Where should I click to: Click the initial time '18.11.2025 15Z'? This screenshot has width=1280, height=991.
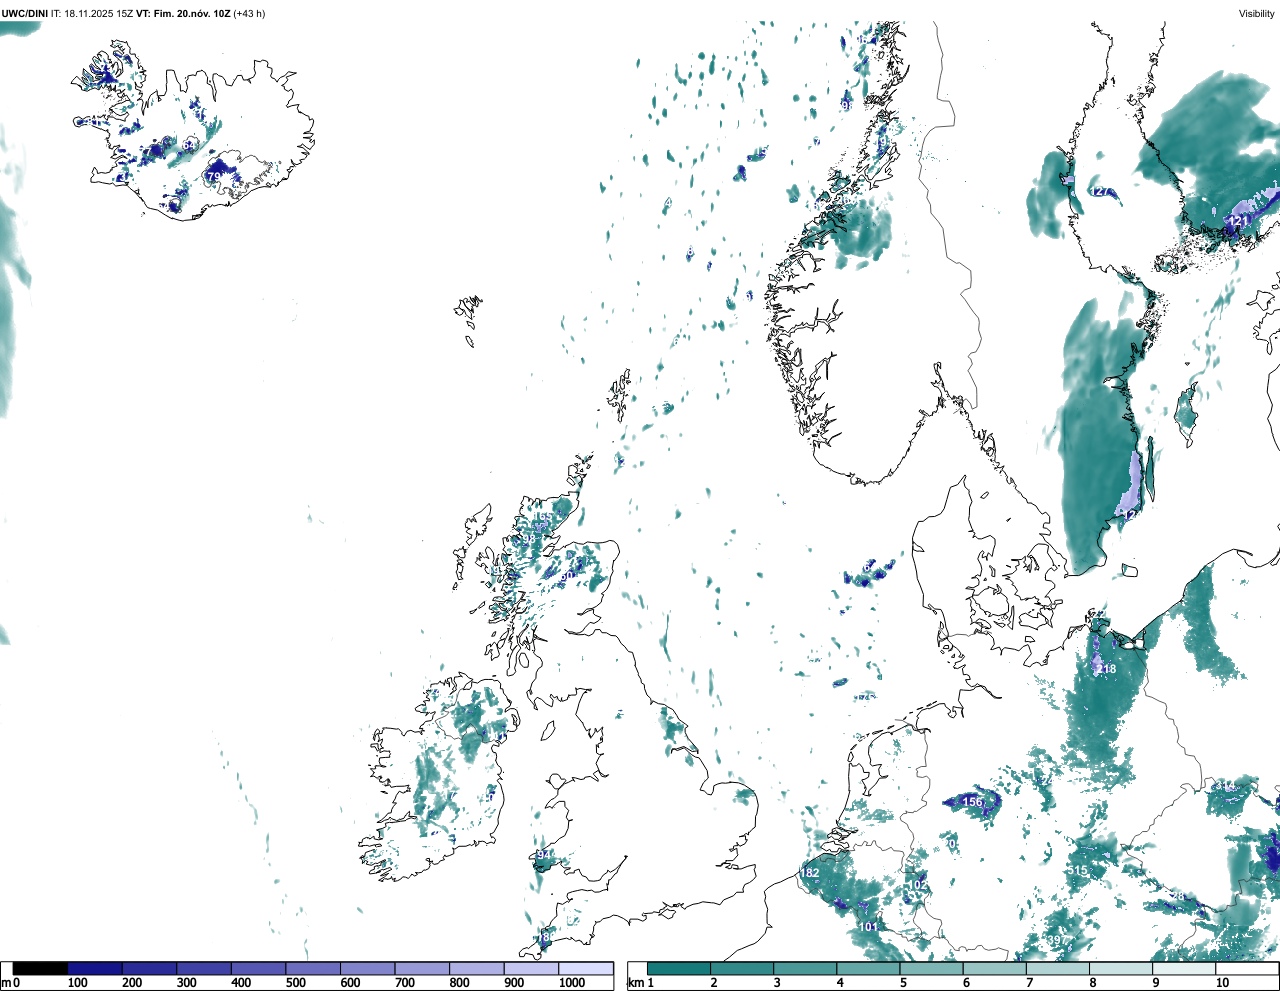tap(100, 14)
